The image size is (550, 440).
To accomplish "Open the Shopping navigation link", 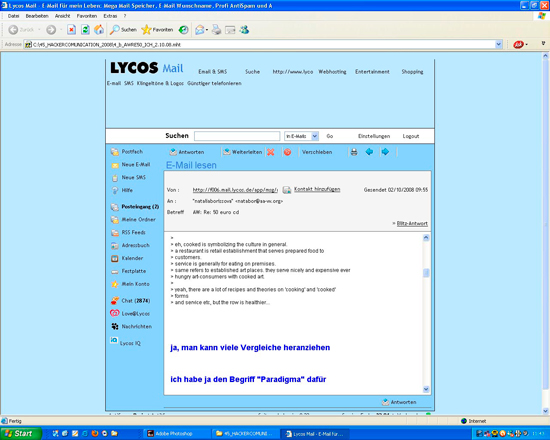I will tap(412, 72).
